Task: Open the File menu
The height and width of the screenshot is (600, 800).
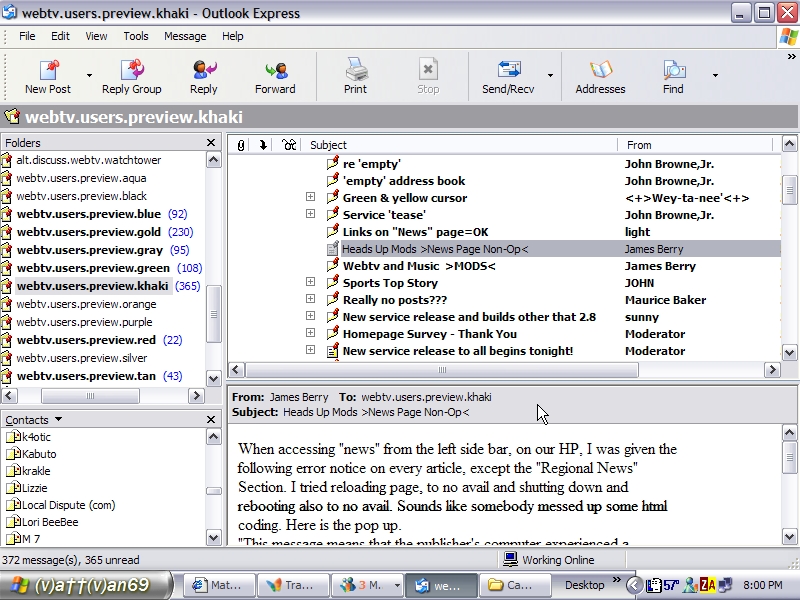Action: tap(27, 36)
